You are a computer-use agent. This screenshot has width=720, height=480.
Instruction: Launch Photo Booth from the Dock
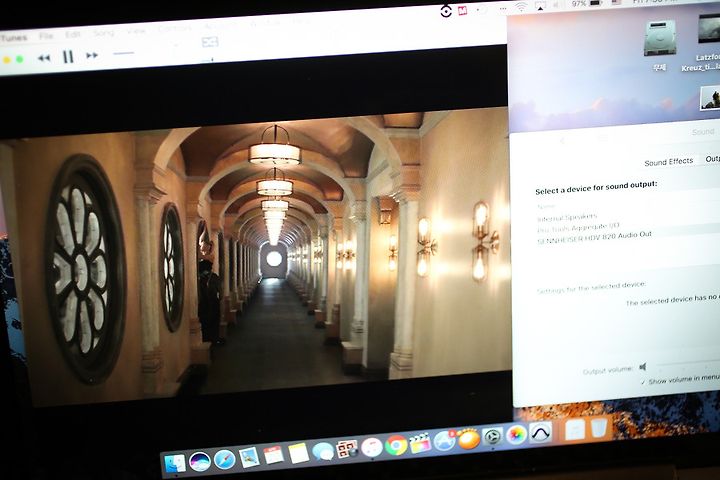(347, 449)
